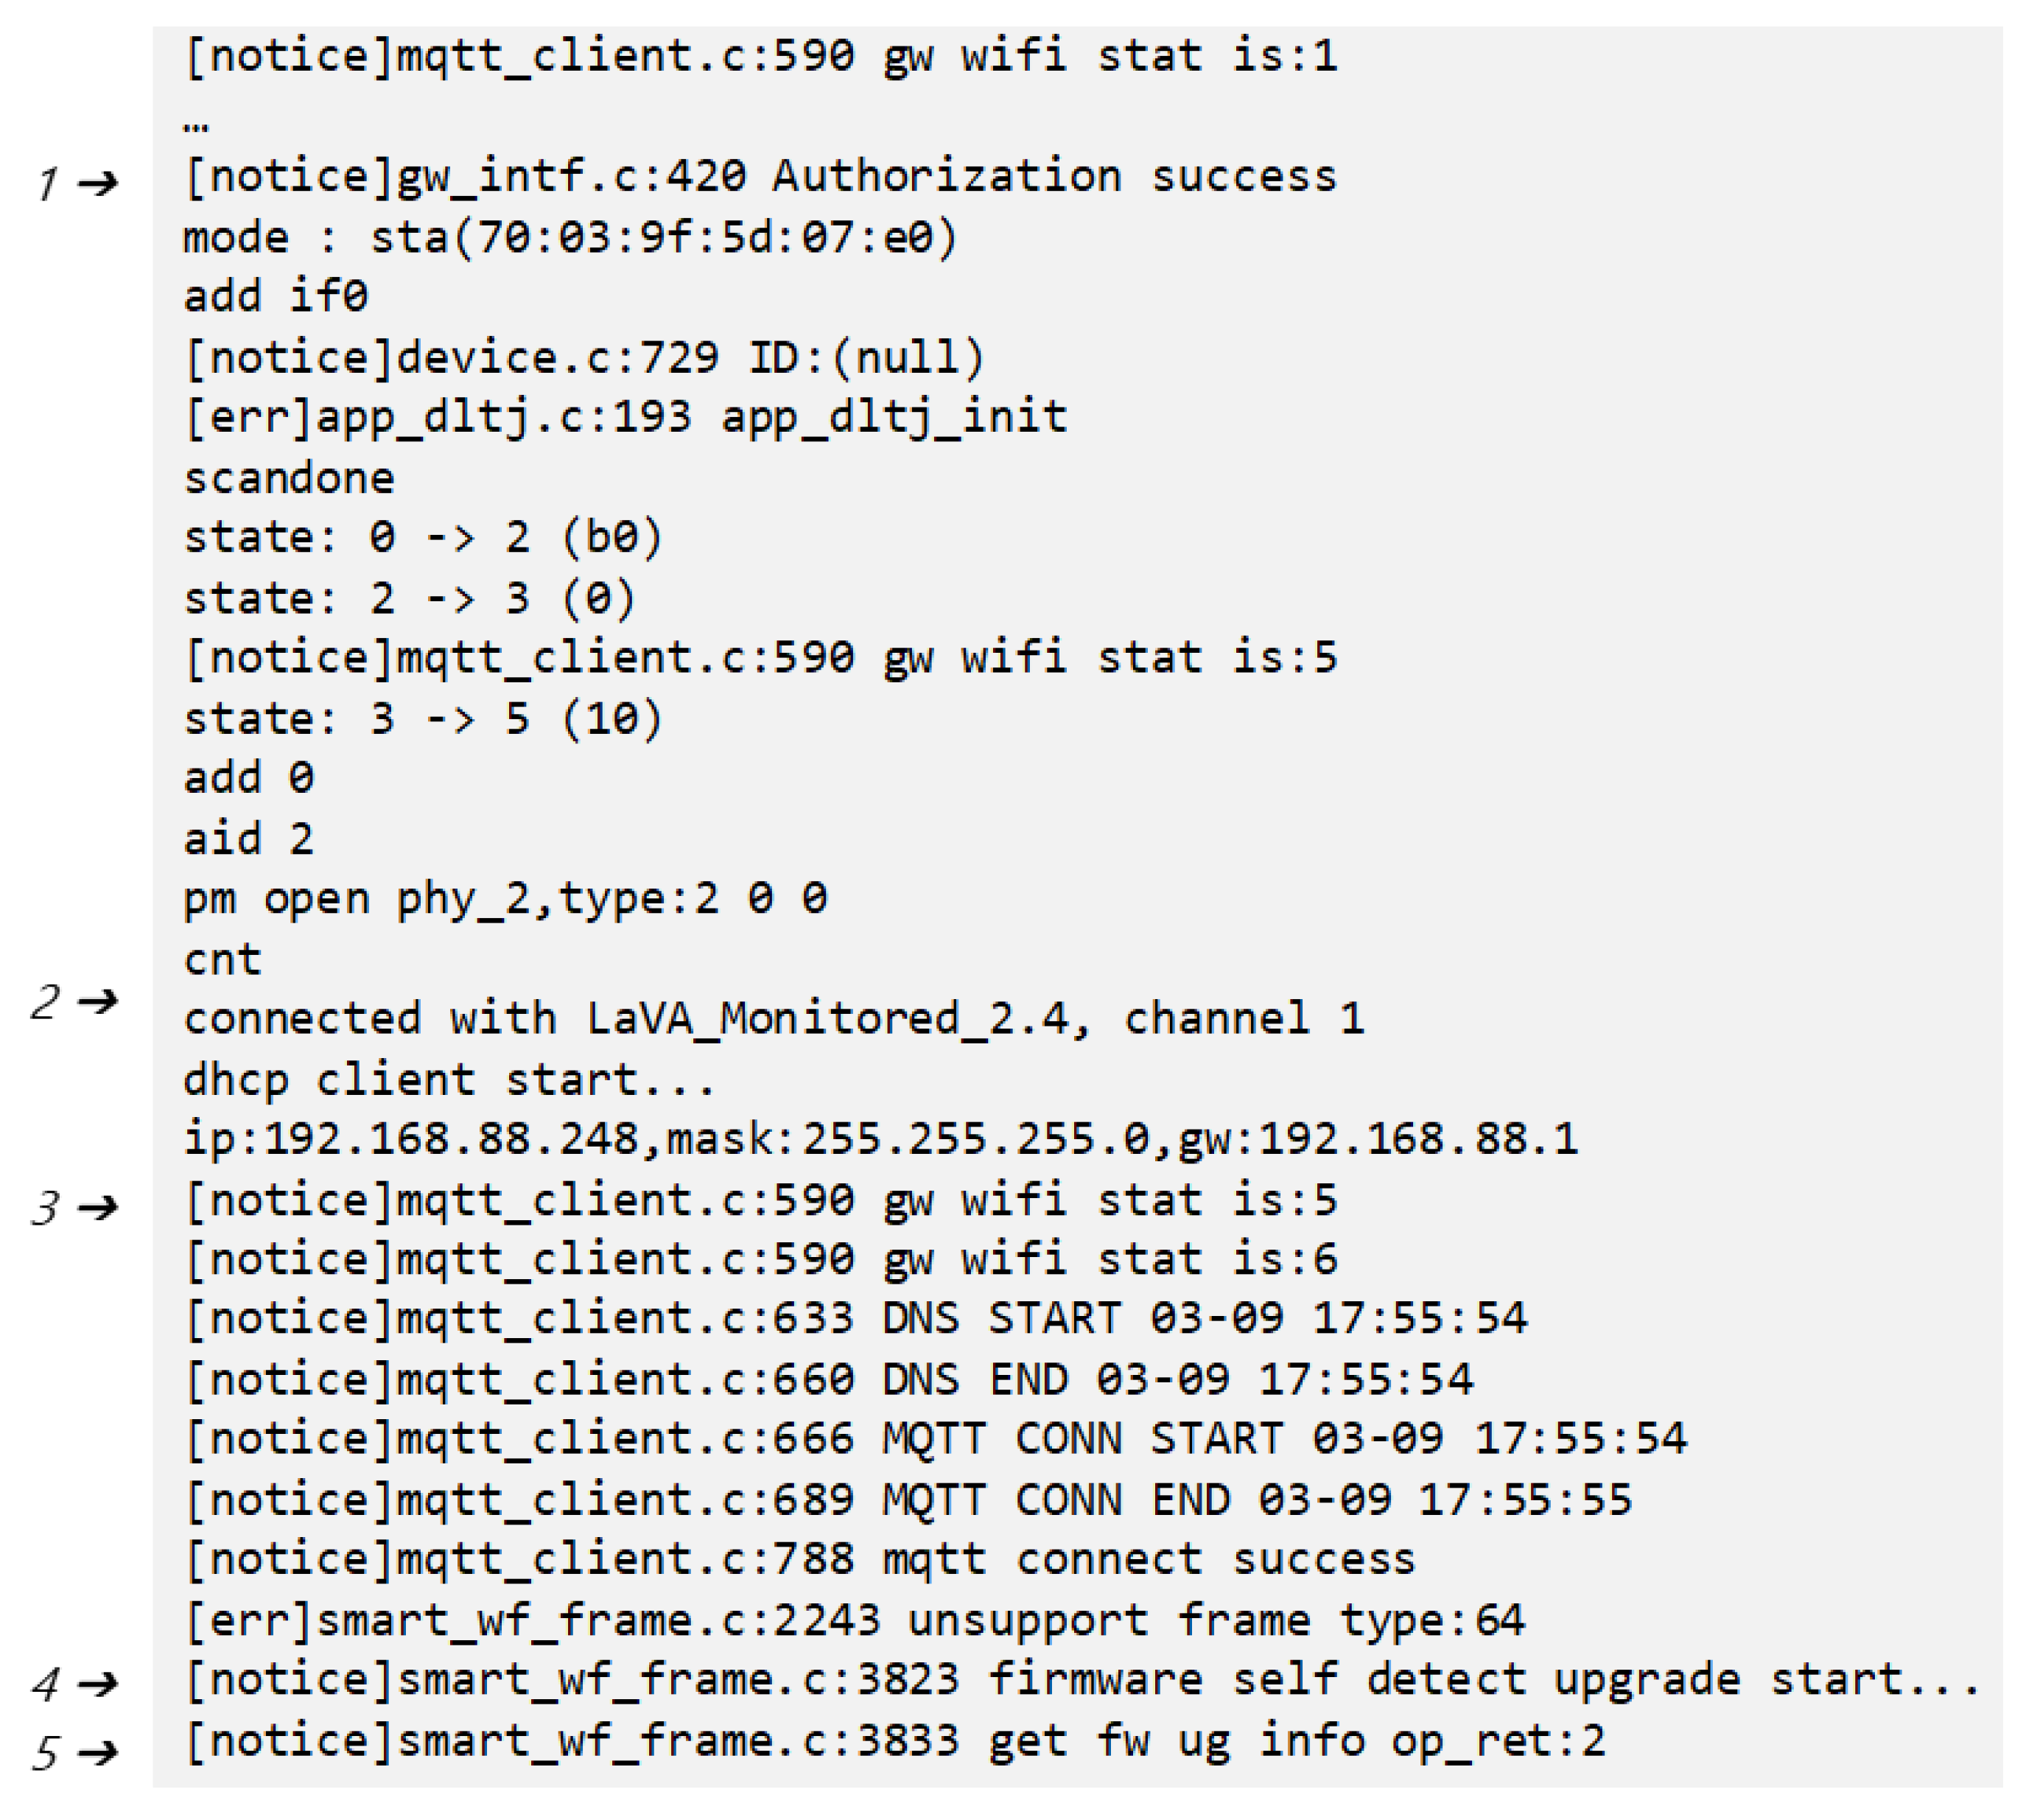Screen dimensions: 2026x1820
Task: Select the 'Authorization success' log line
Action: click(760, 177)
